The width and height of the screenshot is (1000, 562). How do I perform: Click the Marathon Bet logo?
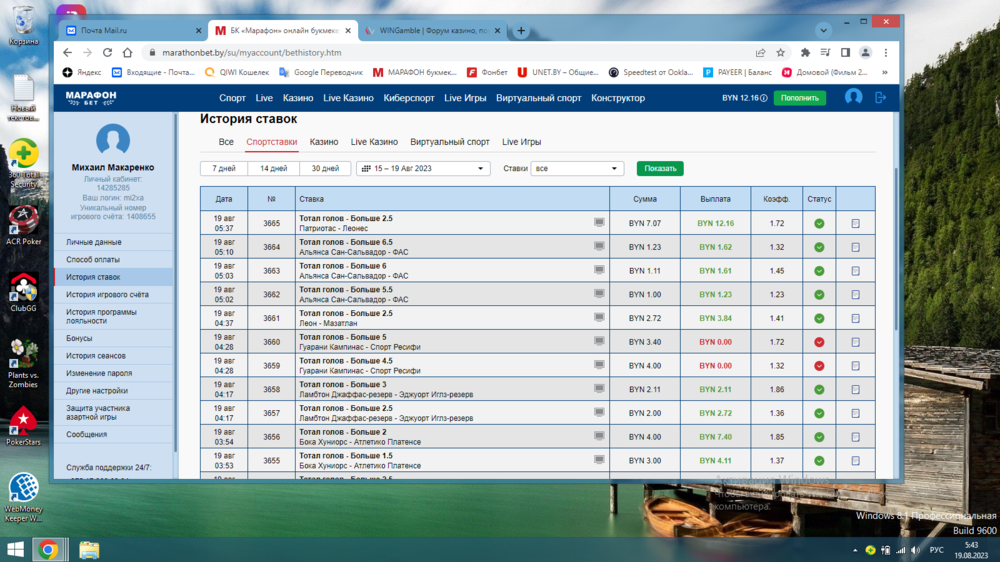point(91,97)
